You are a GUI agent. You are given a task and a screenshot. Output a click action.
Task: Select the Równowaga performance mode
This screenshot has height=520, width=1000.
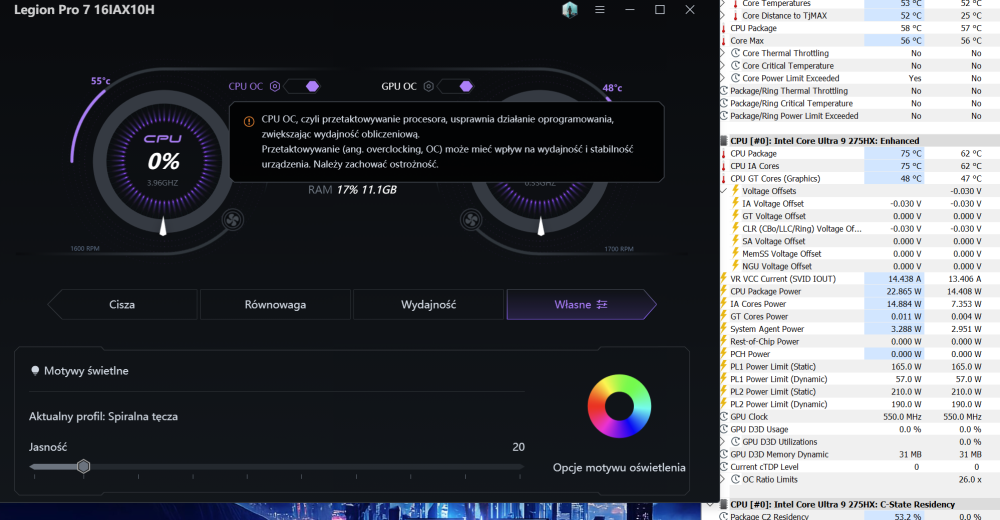[x=275, y=304]
